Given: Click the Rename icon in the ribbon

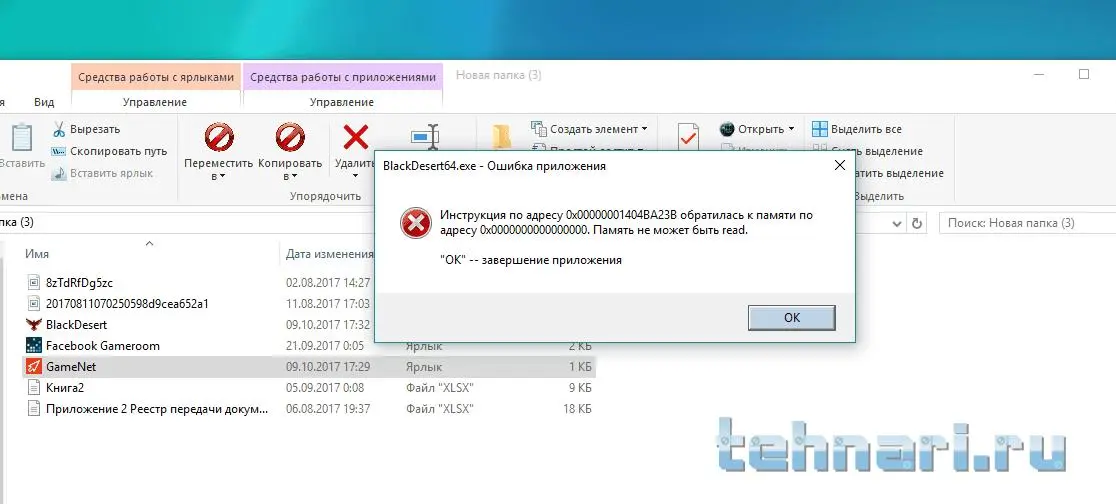Looking at the screenshot, I should tap(426, 136).
